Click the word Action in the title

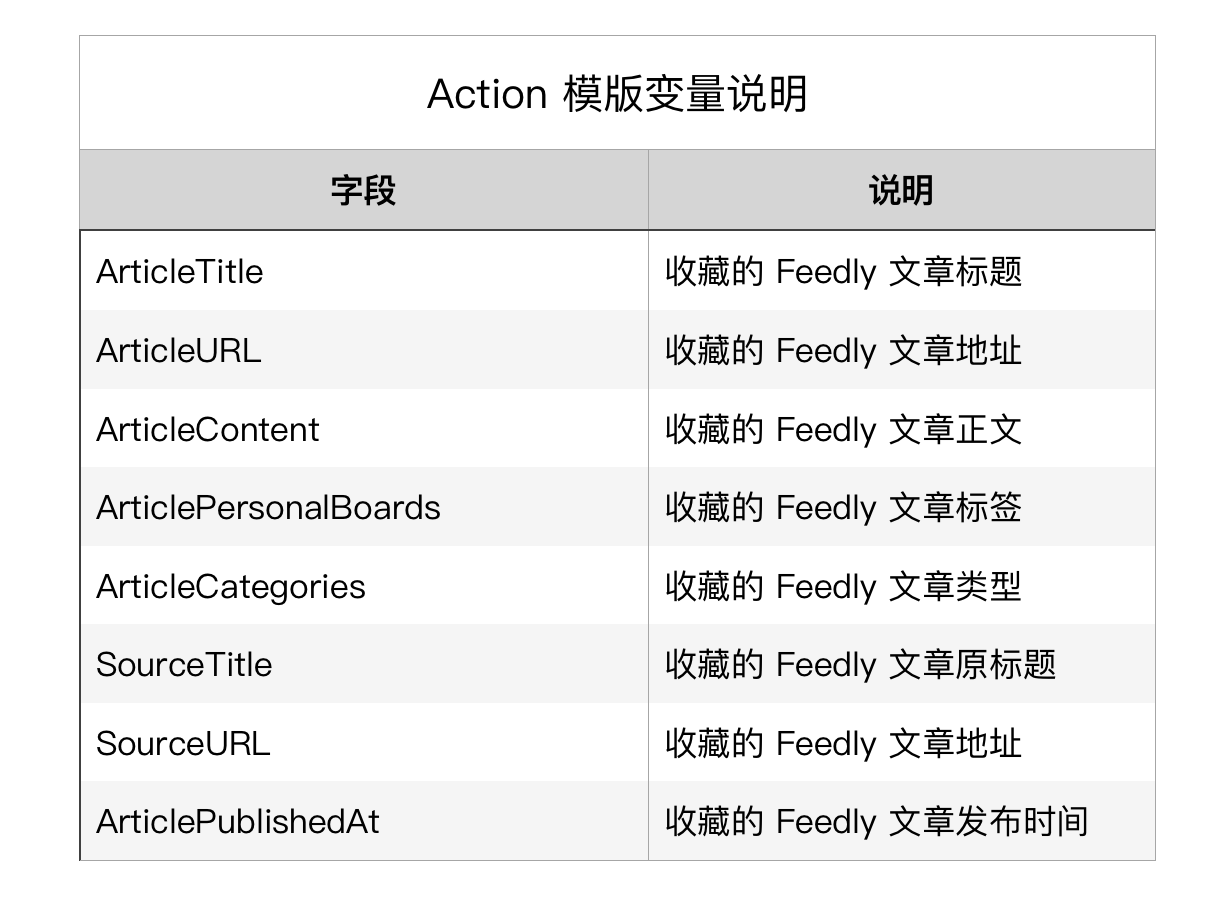486,95
